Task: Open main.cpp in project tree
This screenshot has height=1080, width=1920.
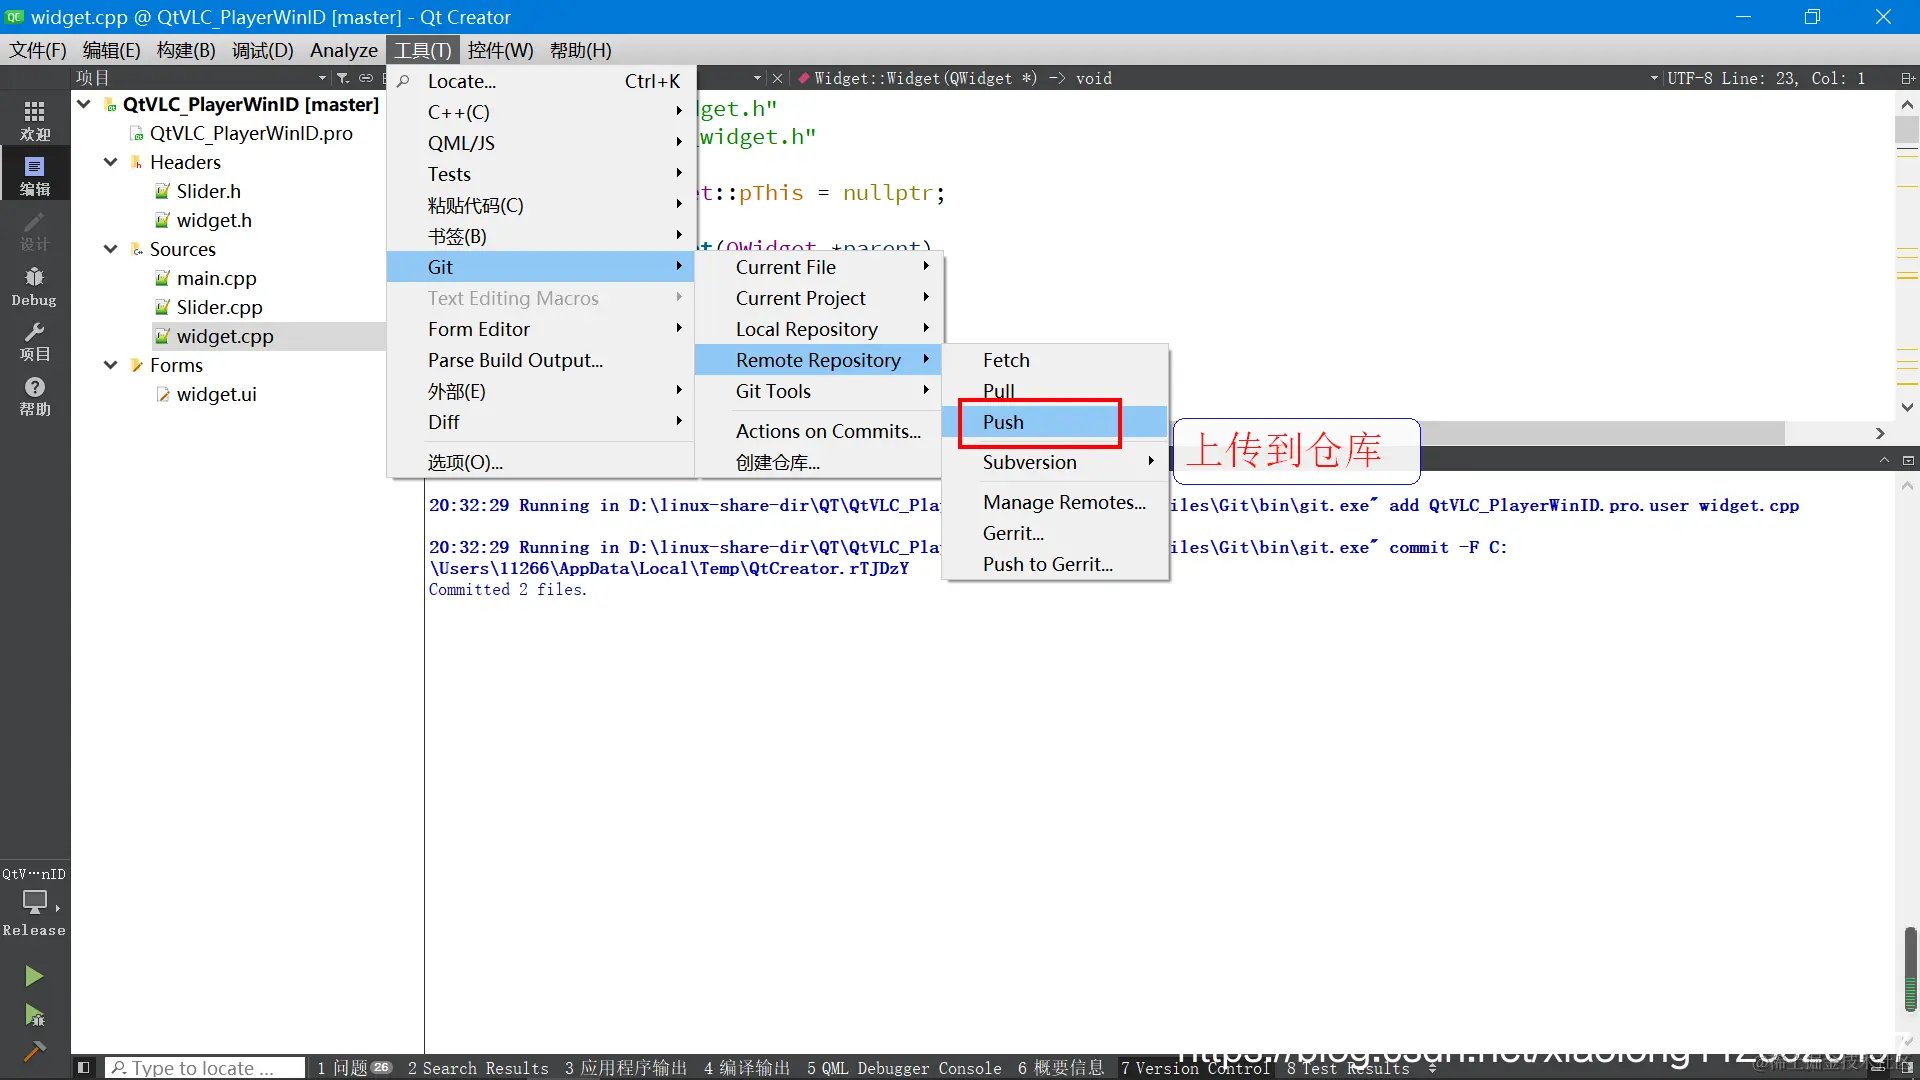Action: click(x=216, y=278)
